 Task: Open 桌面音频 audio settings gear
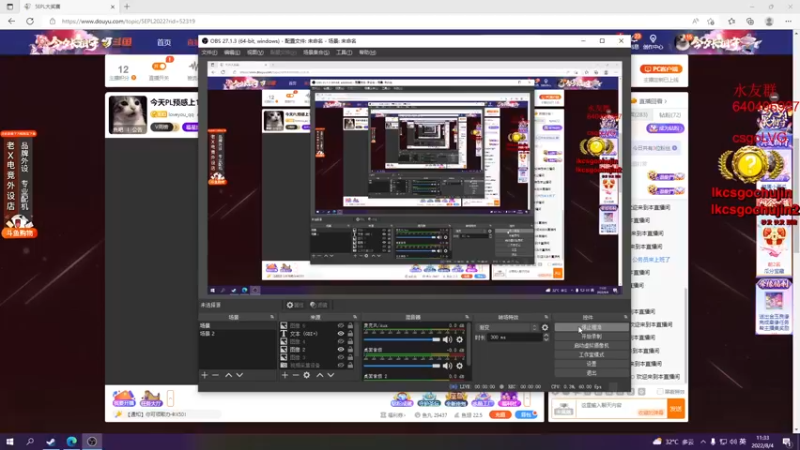[x=460, y=365]
